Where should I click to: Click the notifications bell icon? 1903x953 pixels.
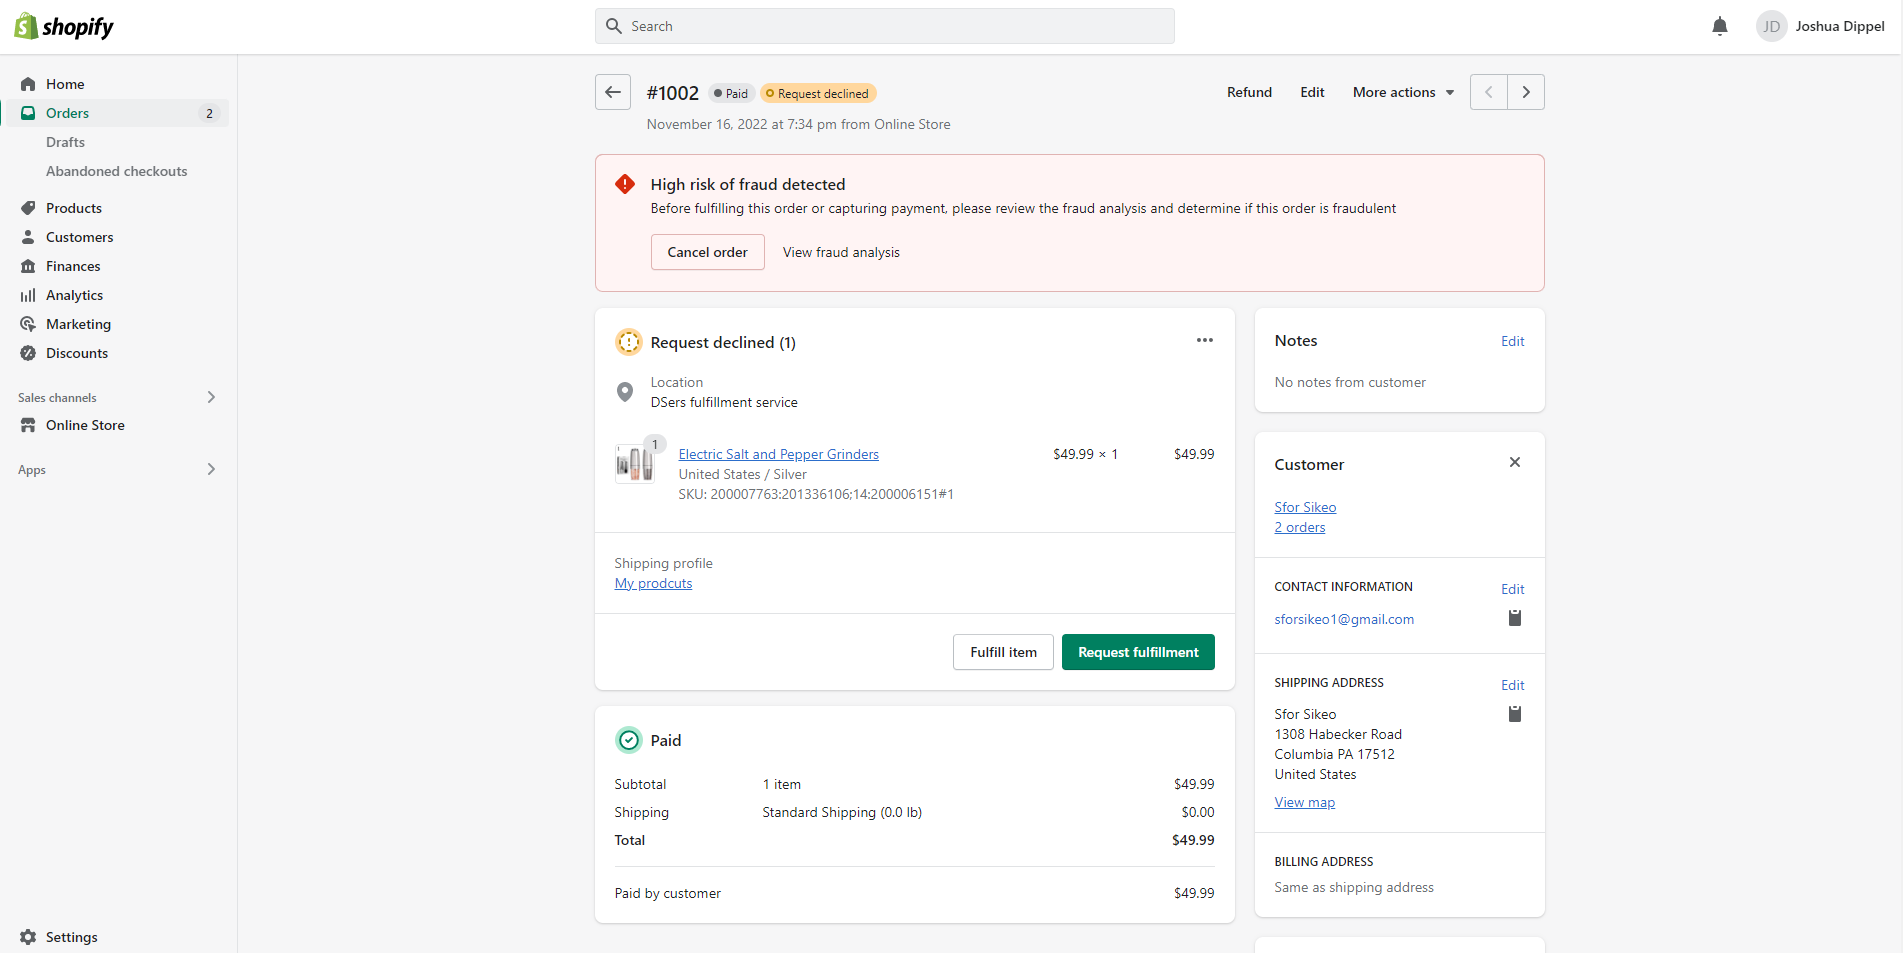1719,27
